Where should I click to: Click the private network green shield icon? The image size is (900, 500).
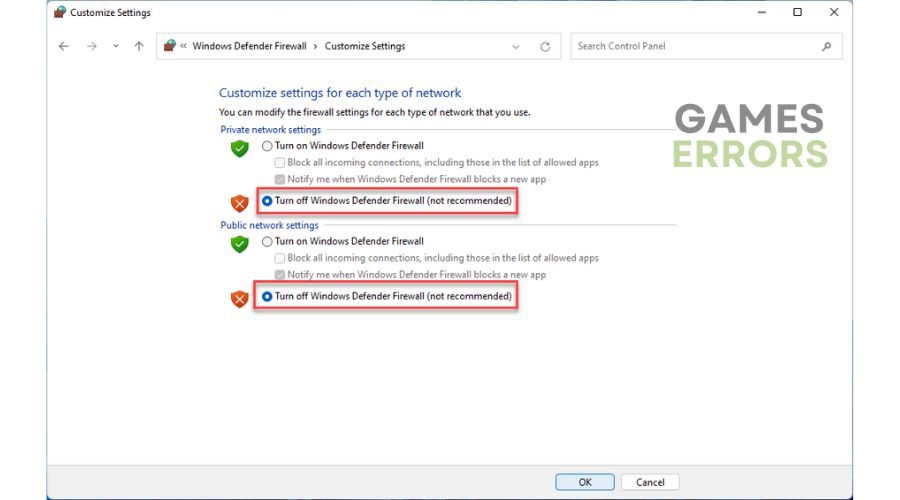[239, 149]
